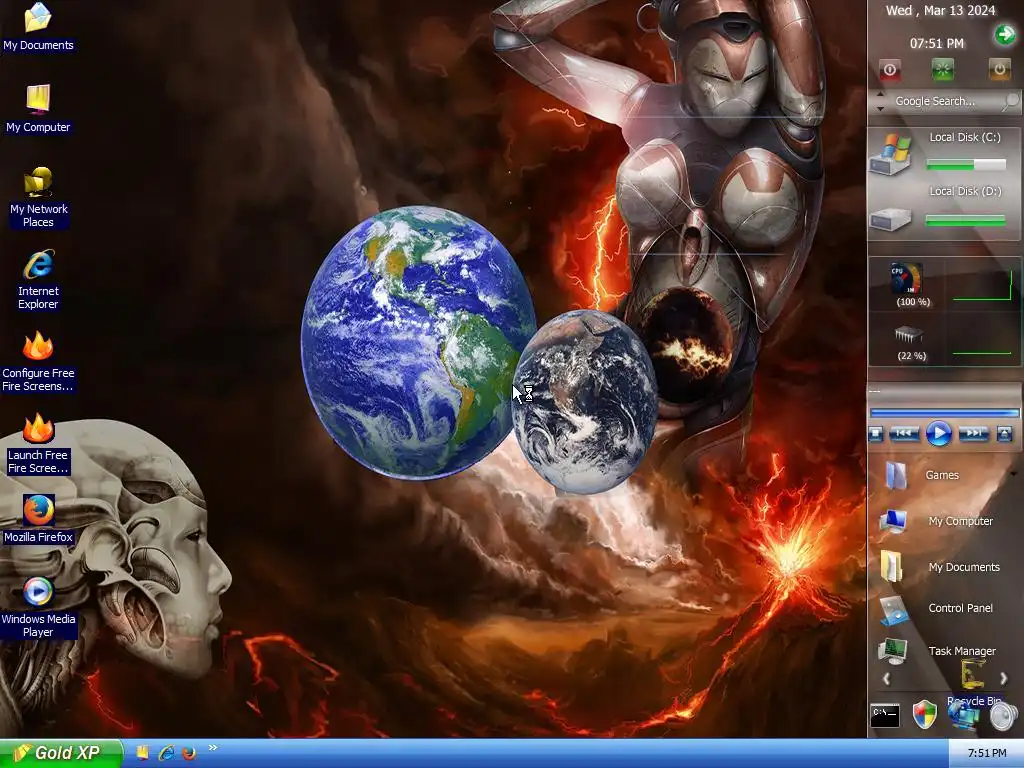
Task: Click the Local Disk (C:) usage bar
Action: pos(966,165)
